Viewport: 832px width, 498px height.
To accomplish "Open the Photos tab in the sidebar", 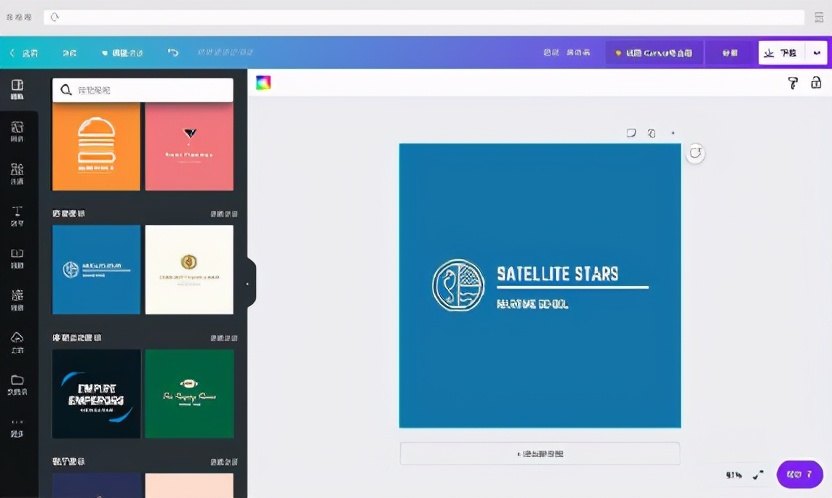I will click(x=17, y=132).
